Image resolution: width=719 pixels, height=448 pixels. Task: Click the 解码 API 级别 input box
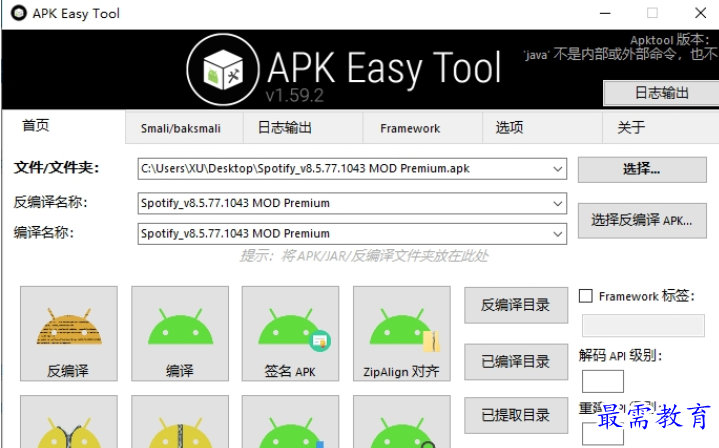pyautogui.click(x=603, y=382)
